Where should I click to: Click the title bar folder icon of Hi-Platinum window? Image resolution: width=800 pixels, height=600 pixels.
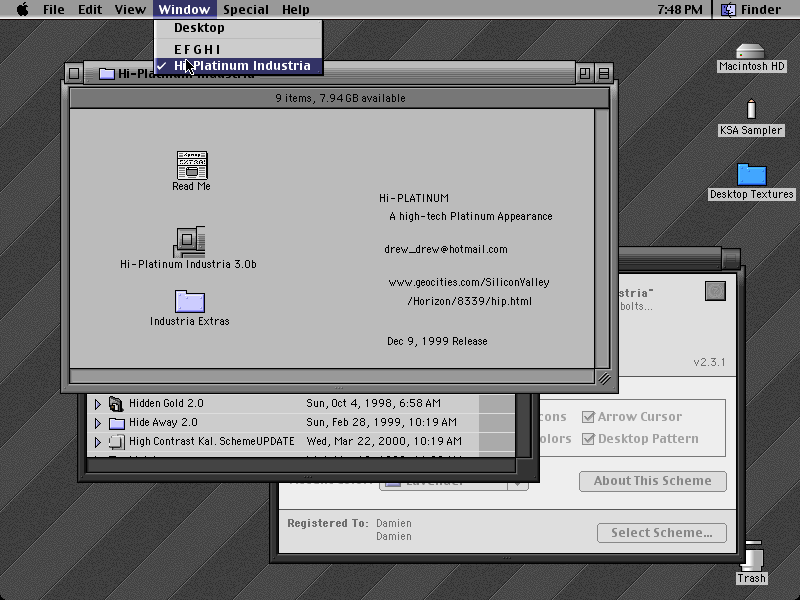pyautogui.click(x=107, y=74)
